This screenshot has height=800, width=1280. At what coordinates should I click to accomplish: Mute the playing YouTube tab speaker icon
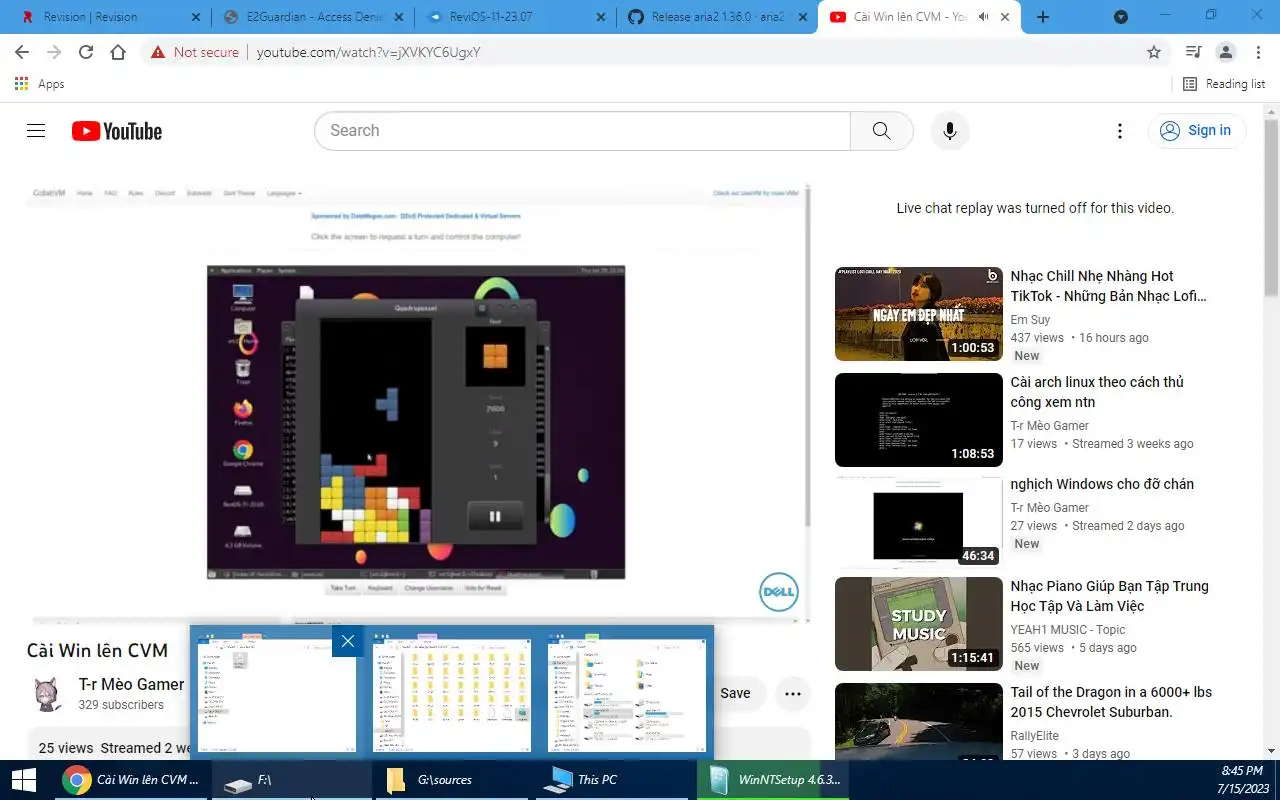coord(983,17)
